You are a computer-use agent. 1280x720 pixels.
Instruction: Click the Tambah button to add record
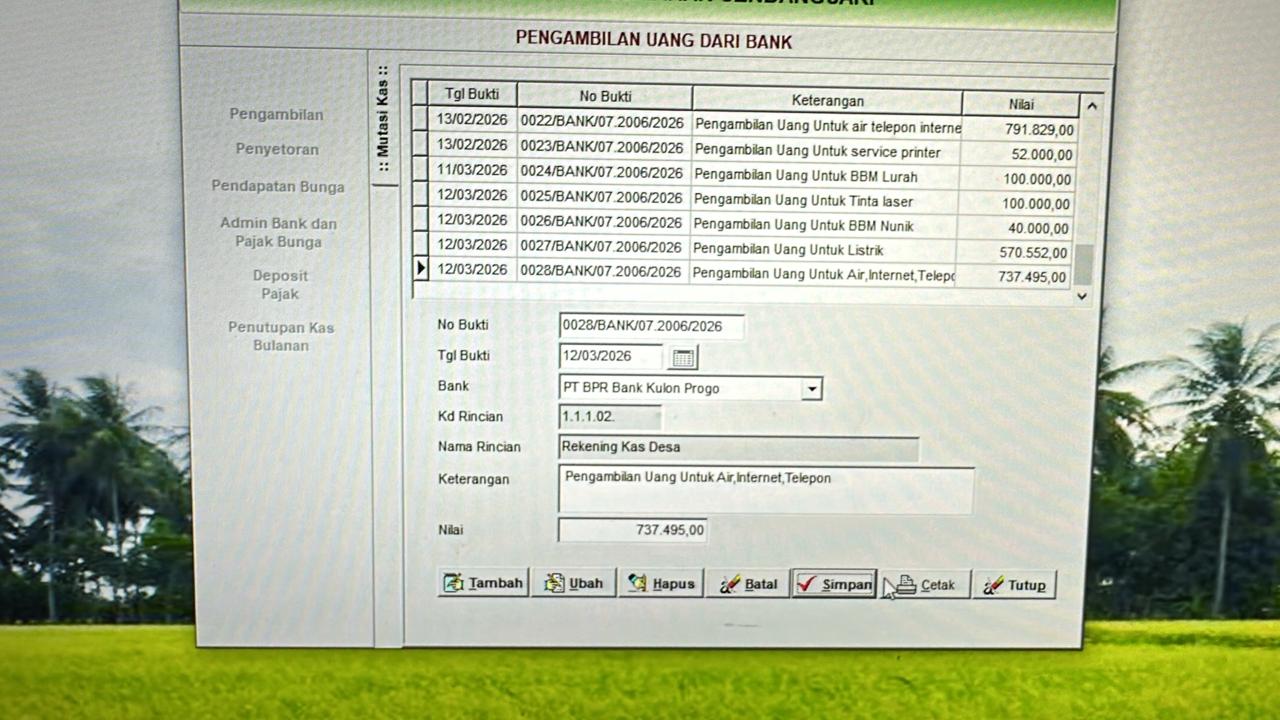483,583
